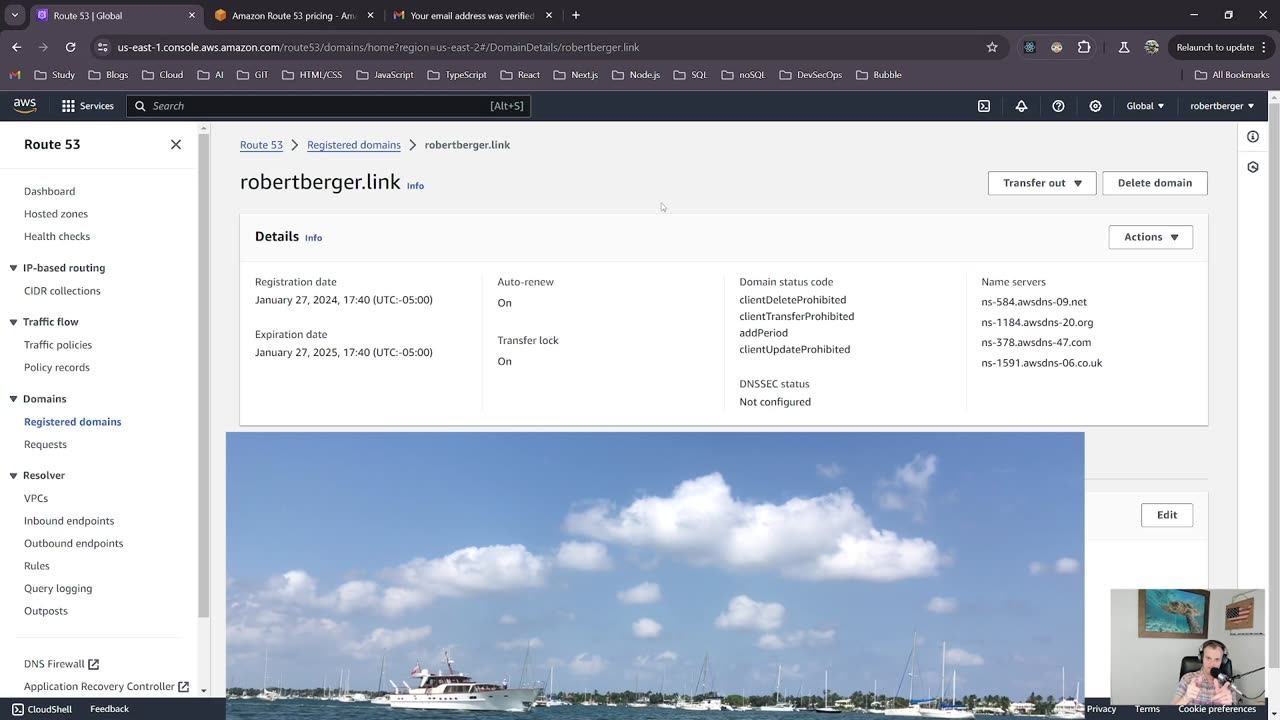Open the DevSecOps bookmarks folder
The width and height of the screenshot is (1280, 720).
coord(811,75)
